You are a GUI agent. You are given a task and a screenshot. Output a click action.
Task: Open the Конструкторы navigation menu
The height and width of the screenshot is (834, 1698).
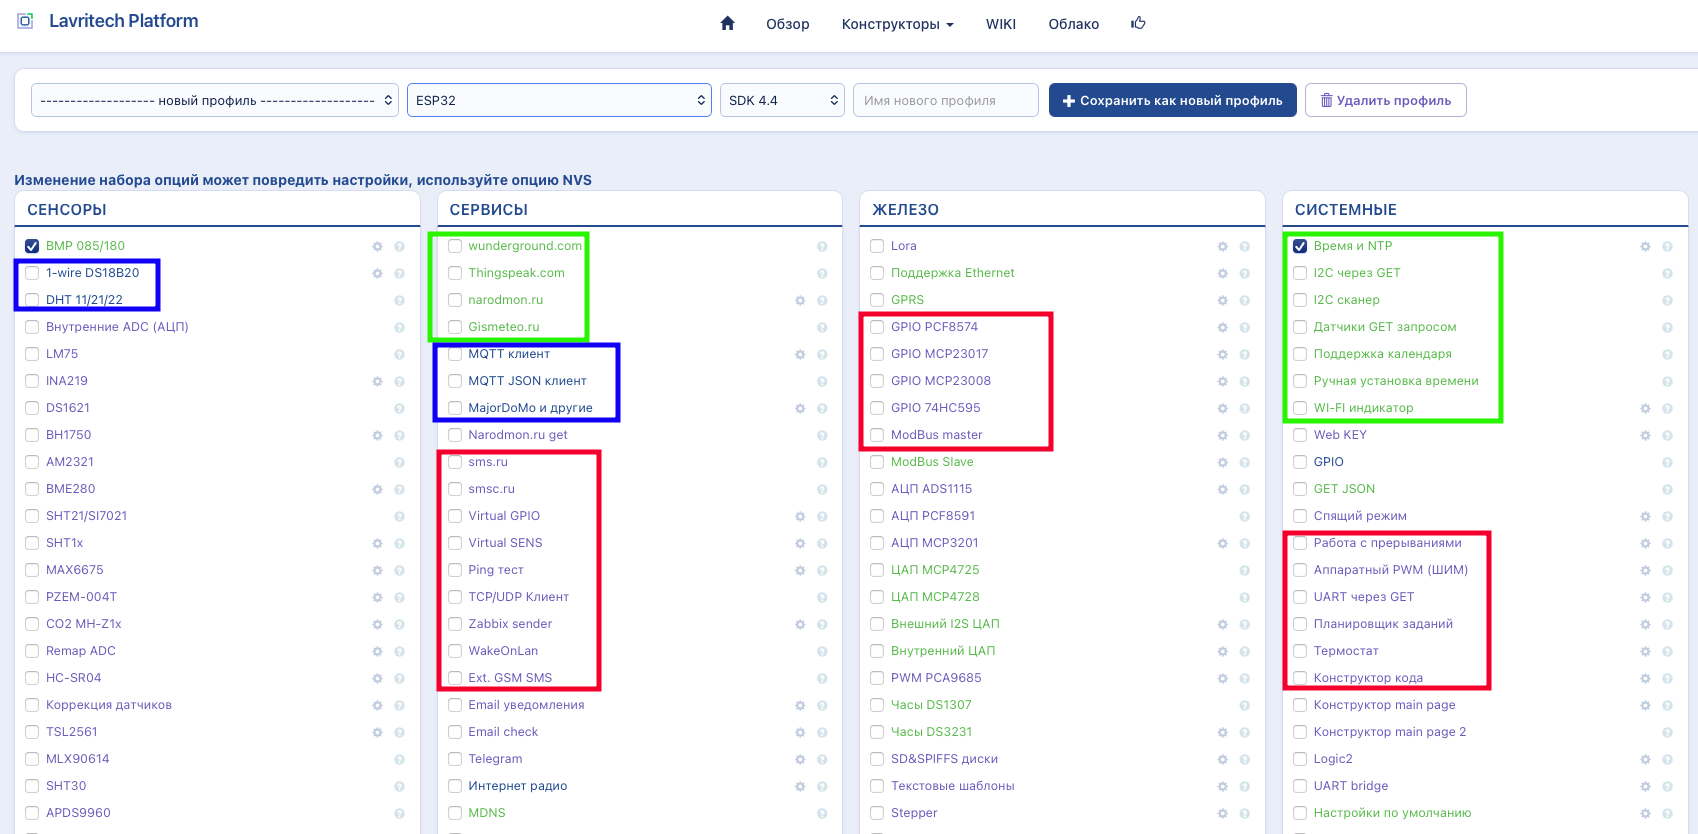pyautogui.click(x=897, y=24)
